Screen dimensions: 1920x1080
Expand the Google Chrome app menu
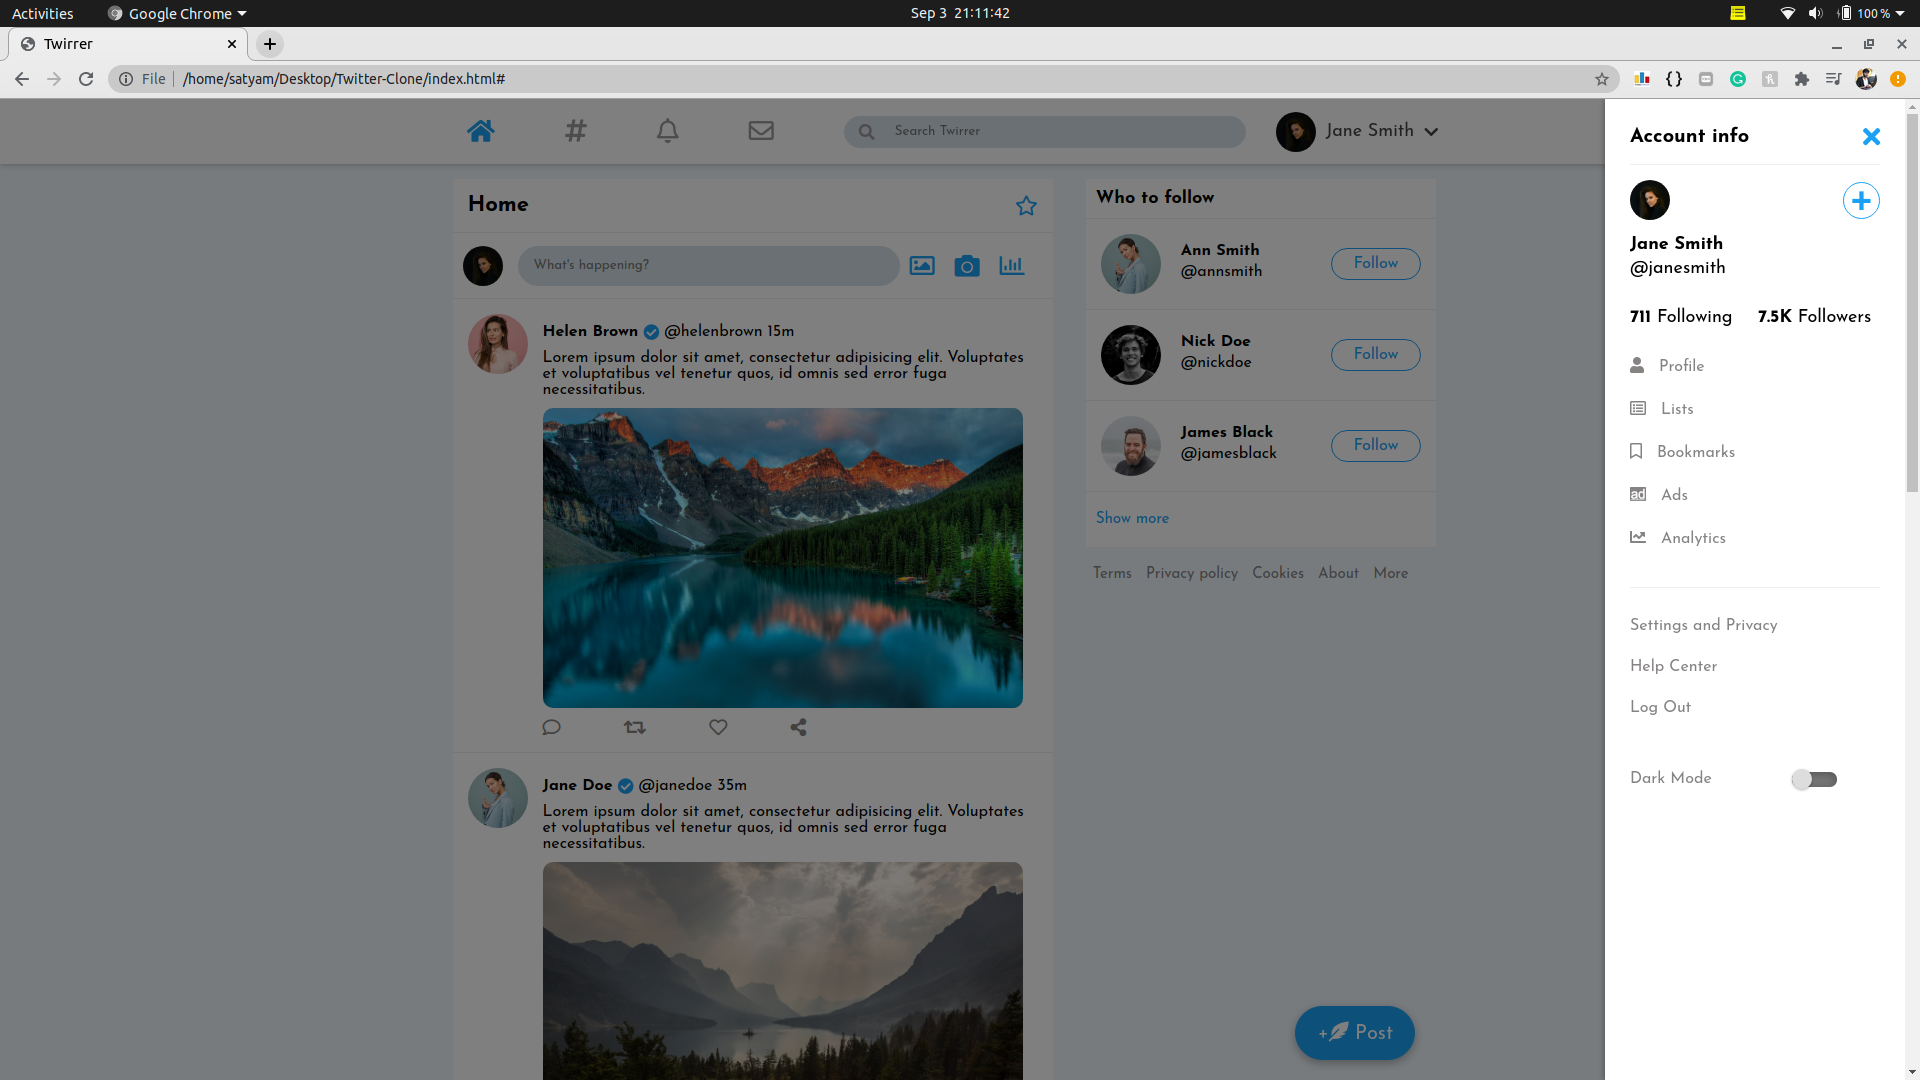[x=180, y=13]
